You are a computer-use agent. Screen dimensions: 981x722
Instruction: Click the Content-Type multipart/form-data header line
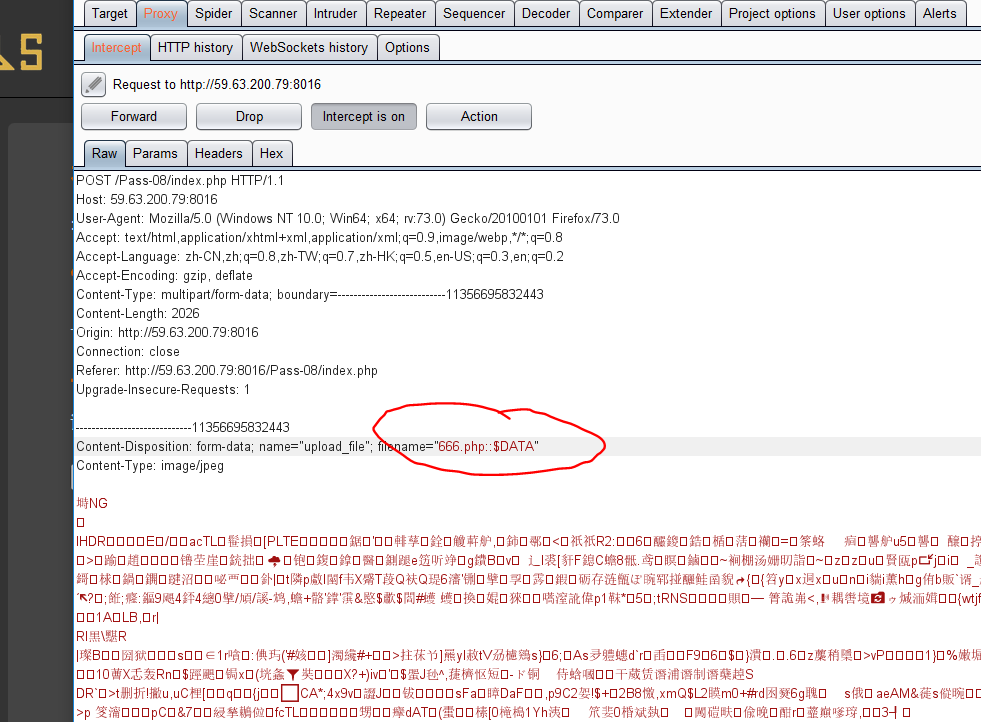point(310,294)
